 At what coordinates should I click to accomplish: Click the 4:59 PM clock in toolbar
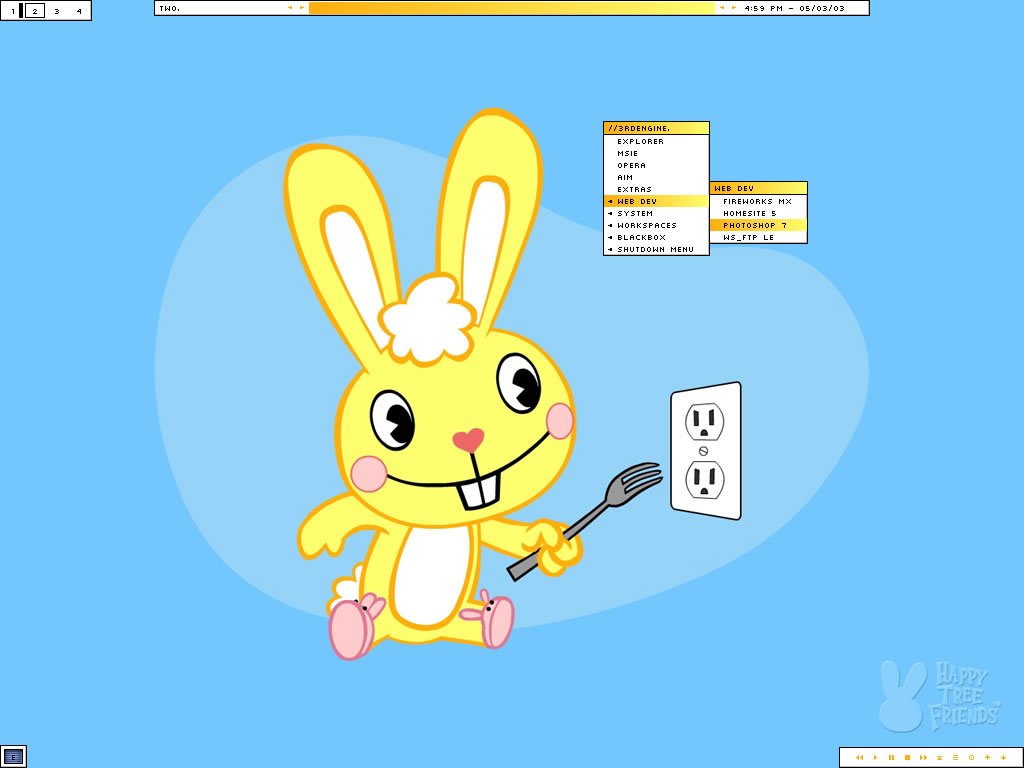[x=794, y=8]
